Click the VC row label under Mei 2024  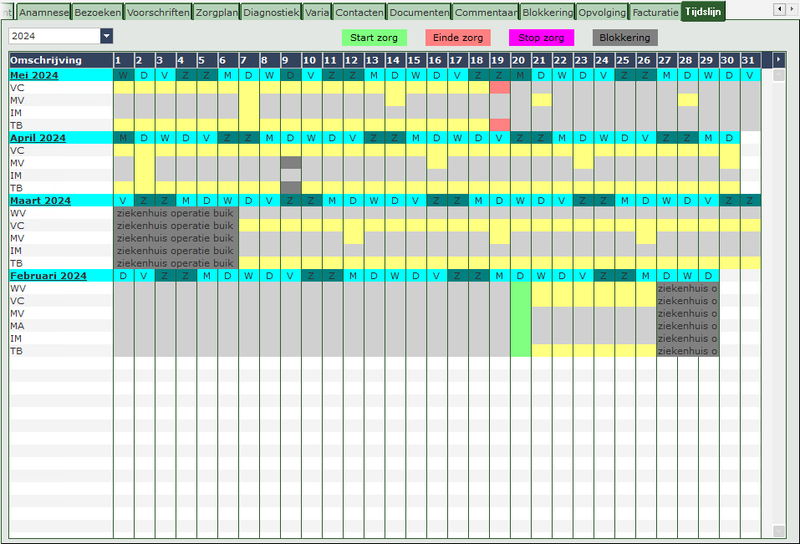(17, 88)
